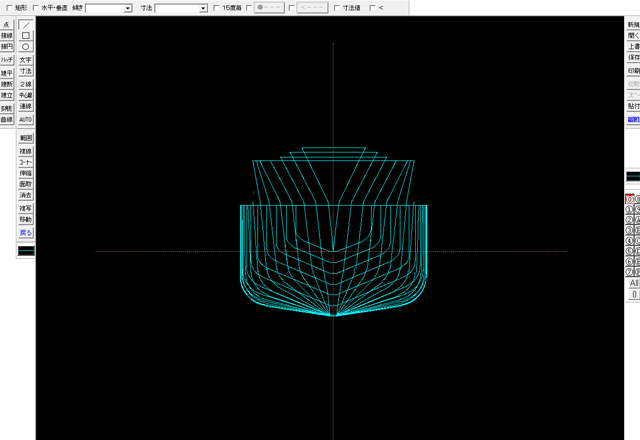The image size is (640, 440).
Task: Select the 範囲 range selection tool
Action: 26,138
